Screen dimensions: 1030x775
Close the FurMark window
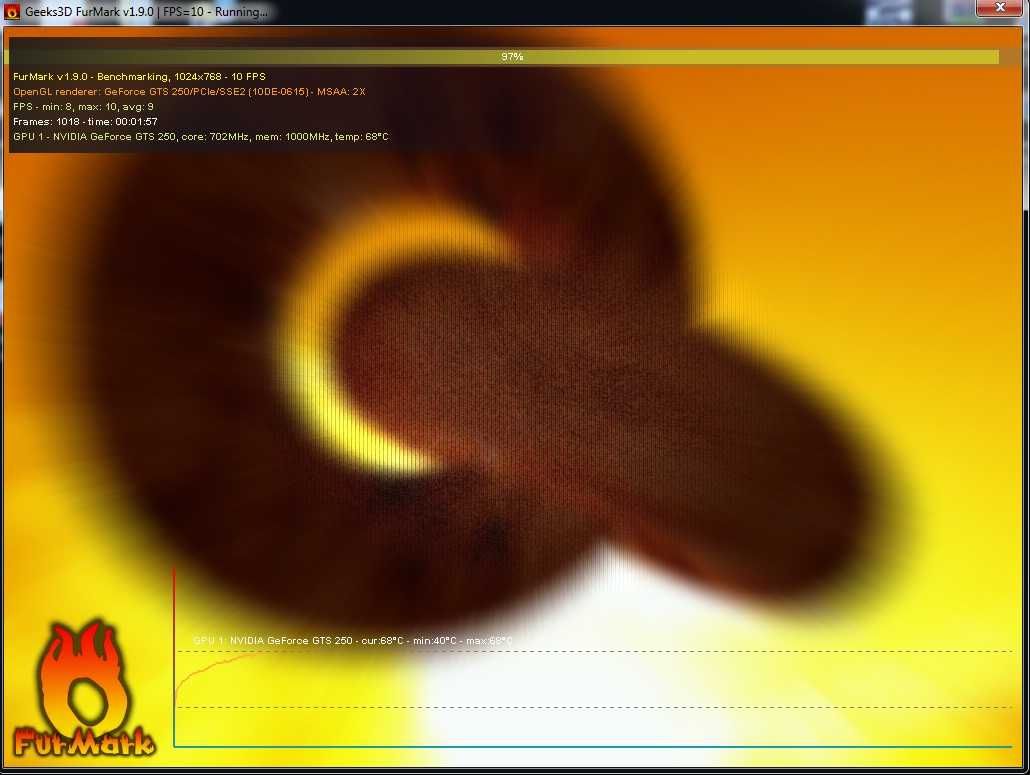point(1000,7)
